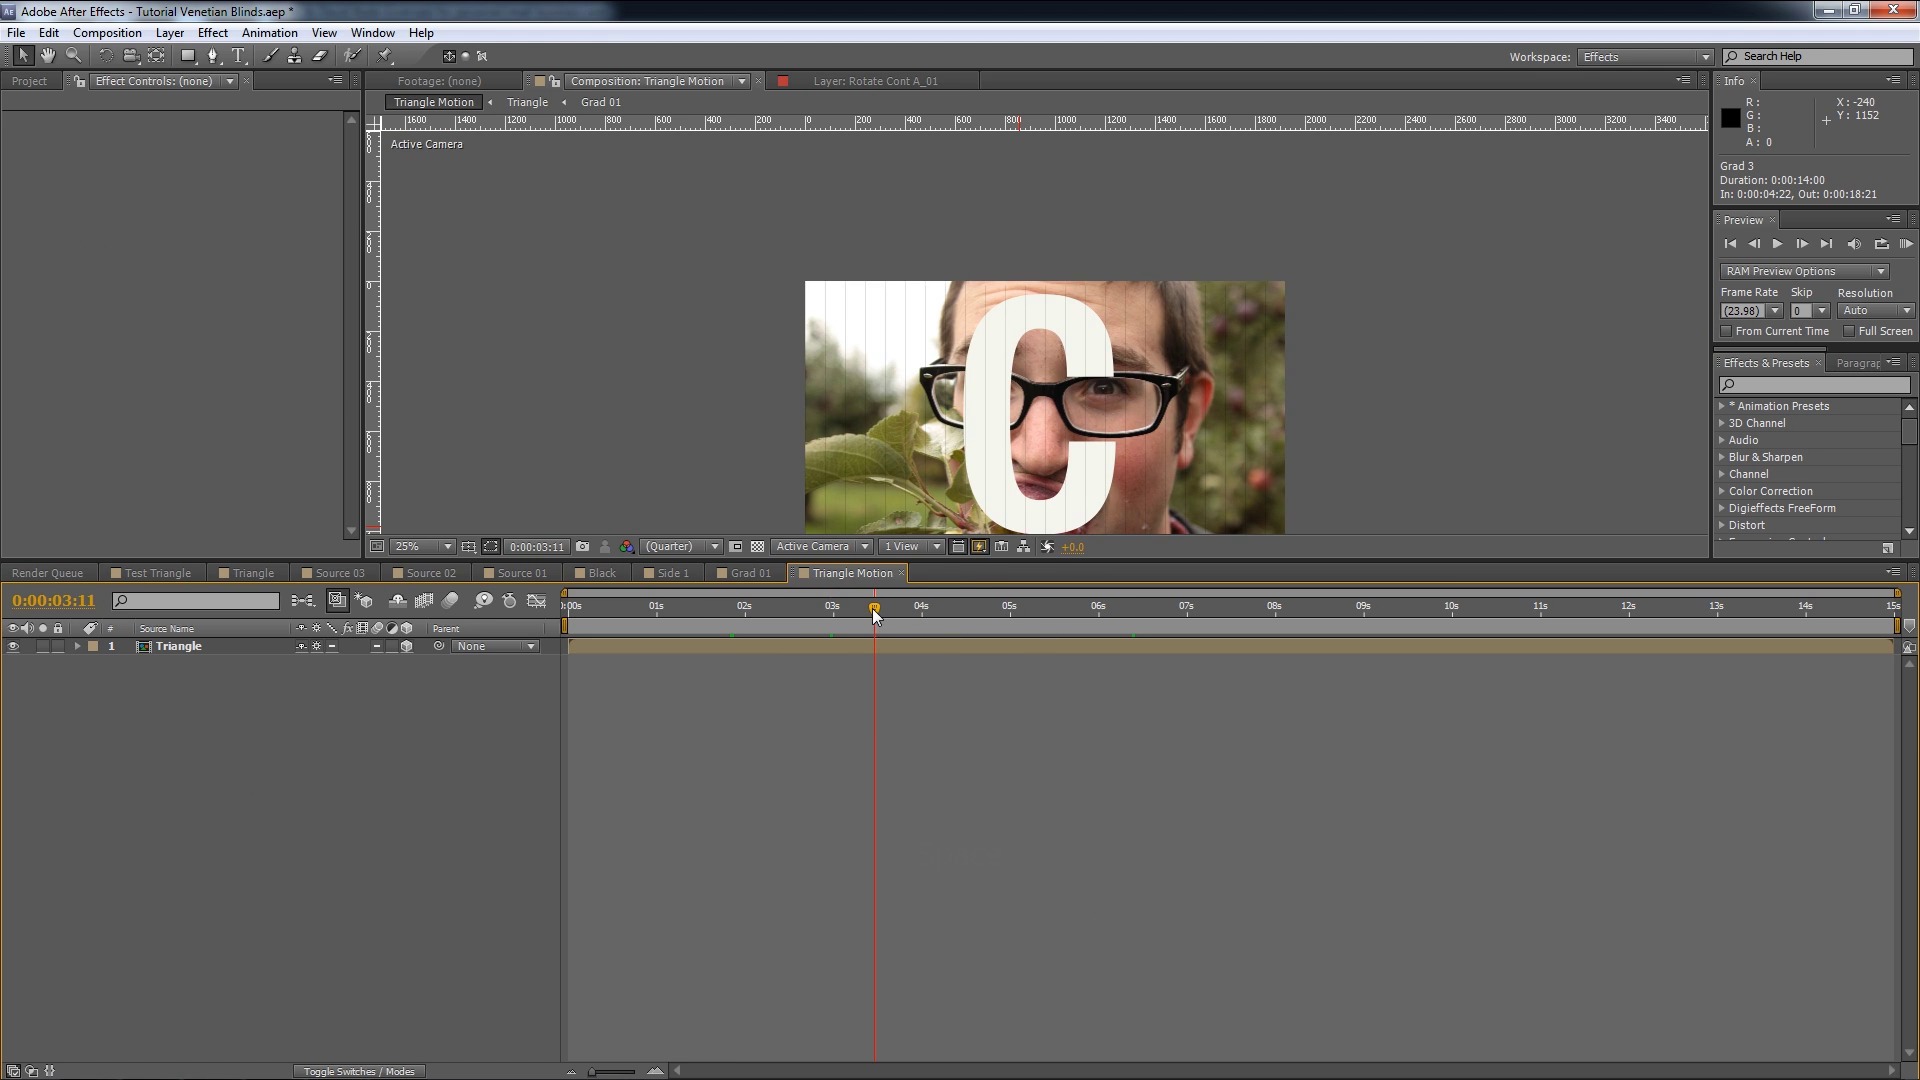Image resolution: width=1920 pixels, height=1080 pixels.
Task: Select the Rotation tool
Action: (x=105, y=56)
